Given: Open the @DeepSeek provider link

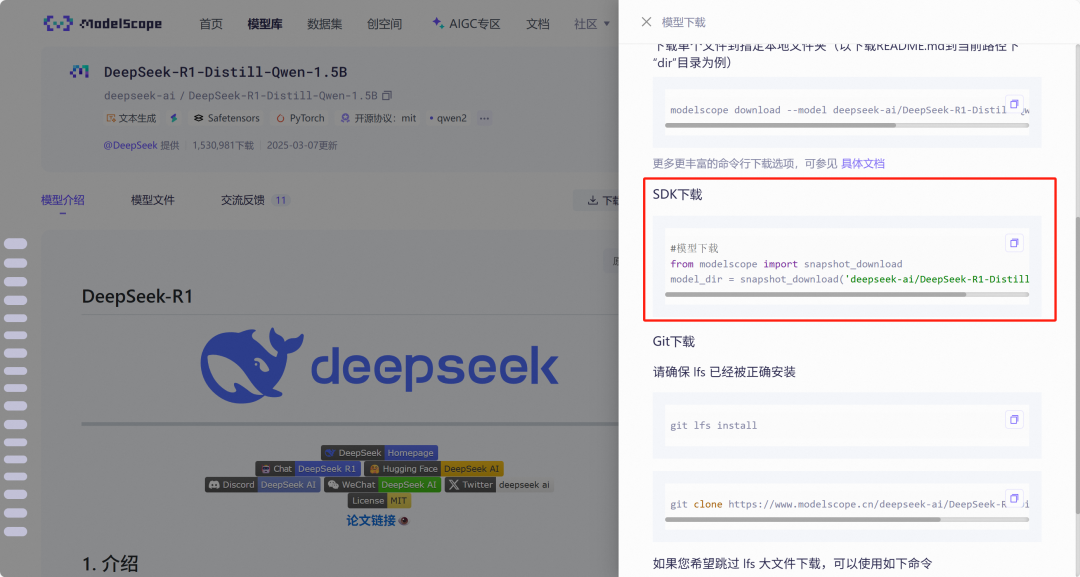Looking at the screenshot, I should 130,145.
